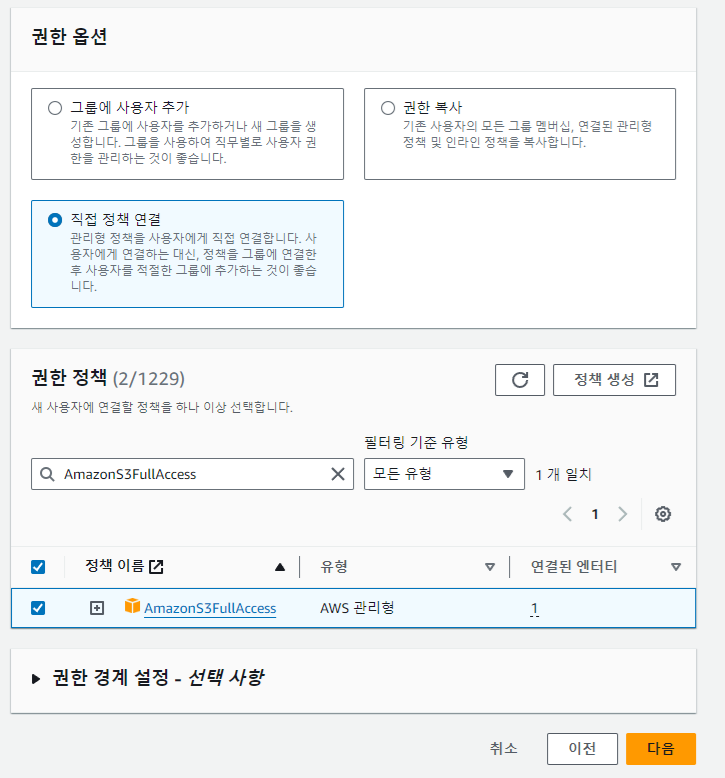The height and width of the screenshot is (778, 725).
Task: Expand the AmazonS3FullAccess row details plus icon
Action: tap(97, 608)
